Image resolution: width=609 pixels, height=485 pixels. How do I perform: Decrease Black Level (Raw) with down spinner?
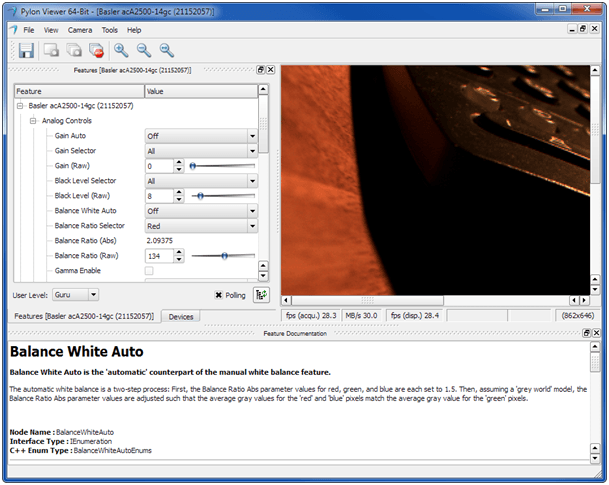179,200
